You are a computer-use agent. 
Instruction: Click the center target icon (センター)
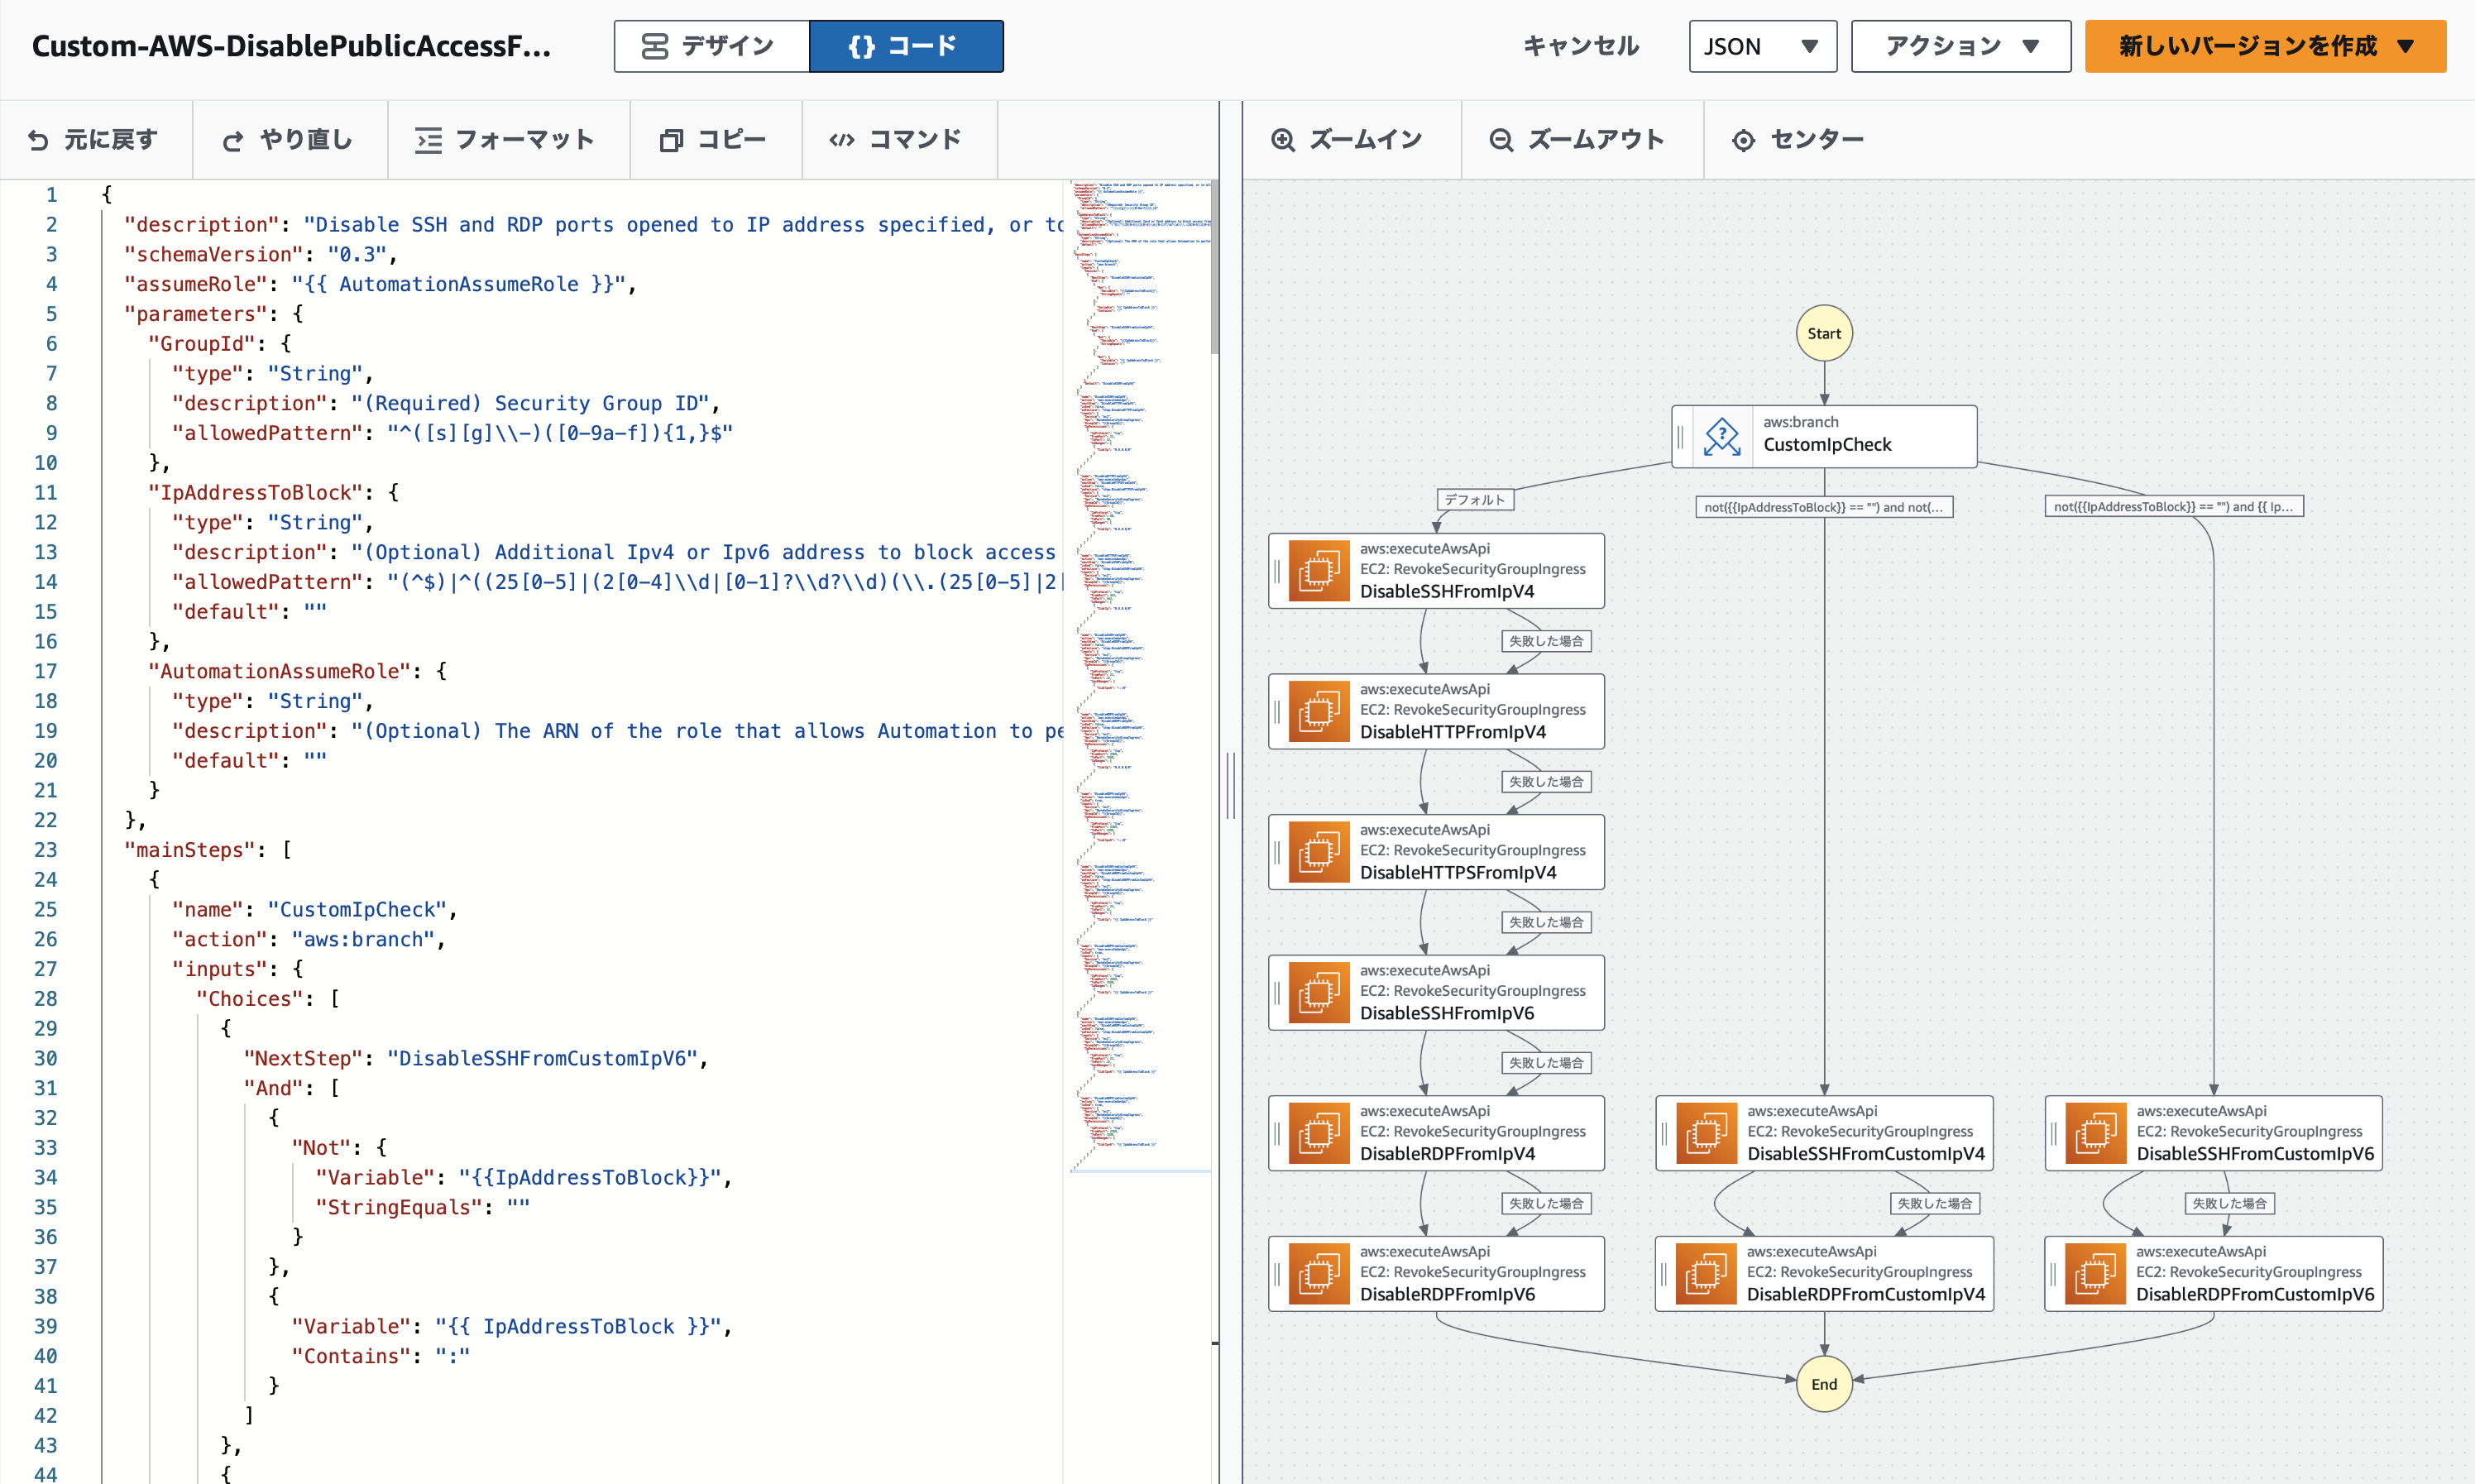(x=1743, y=141)
